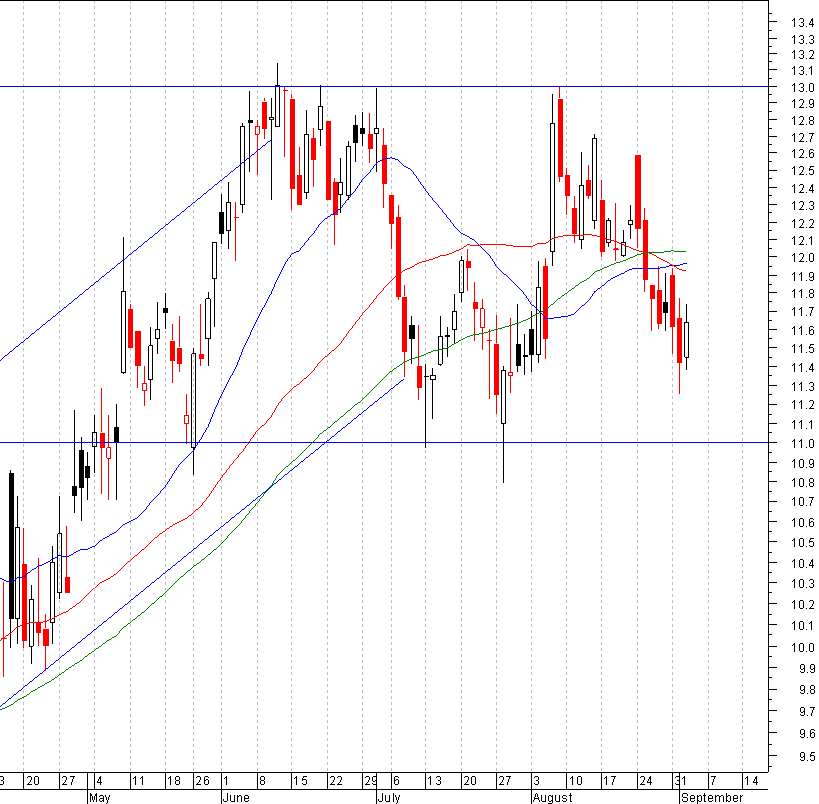Select the 12.8 price axis label
Screen dimensions: 819x804
[x=802, y=121]
